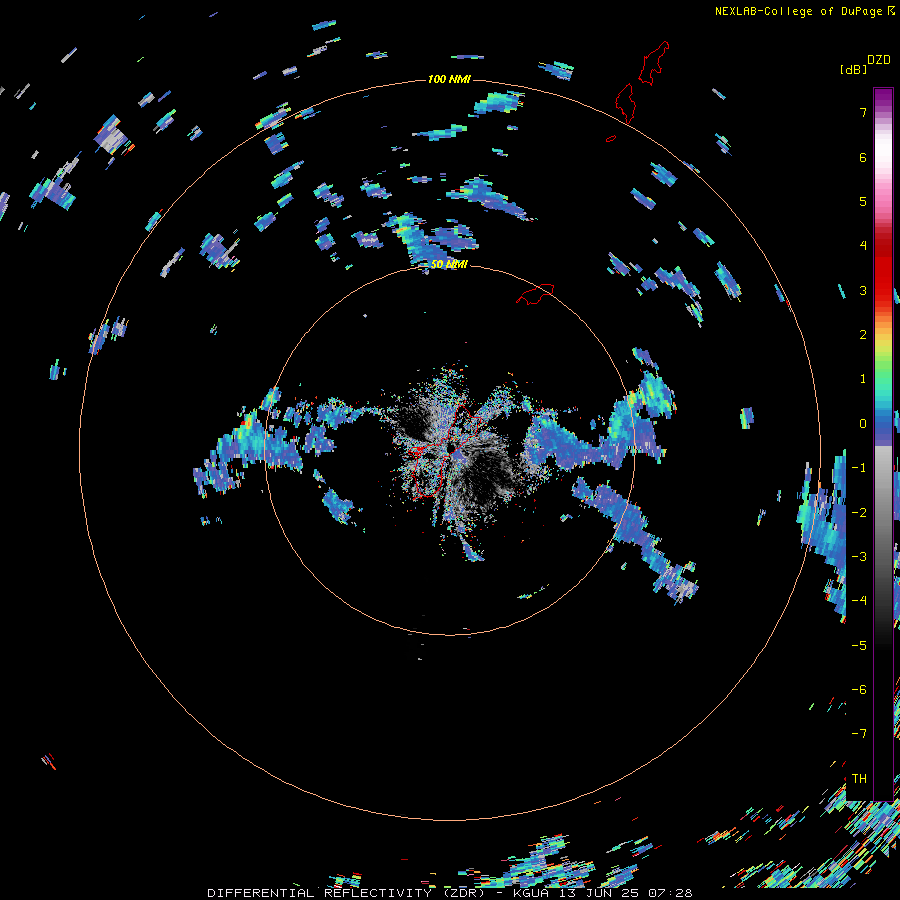Click the 7 value on color scale
The width and height of the screenshot is (900, 900).
tap(863, 112)
